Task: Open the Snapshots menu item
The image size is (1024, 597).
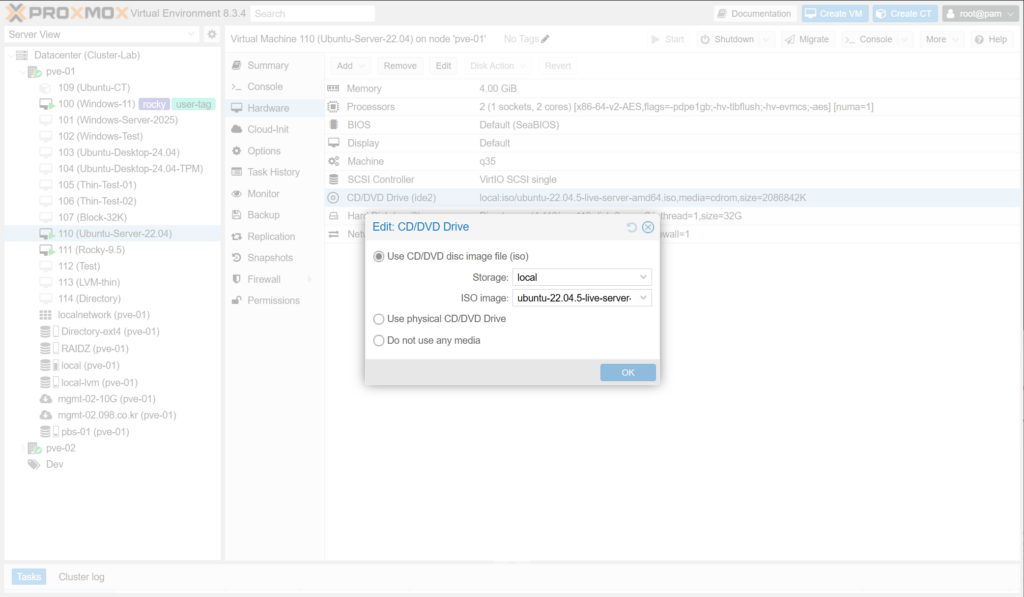Action: click(270, 258)
